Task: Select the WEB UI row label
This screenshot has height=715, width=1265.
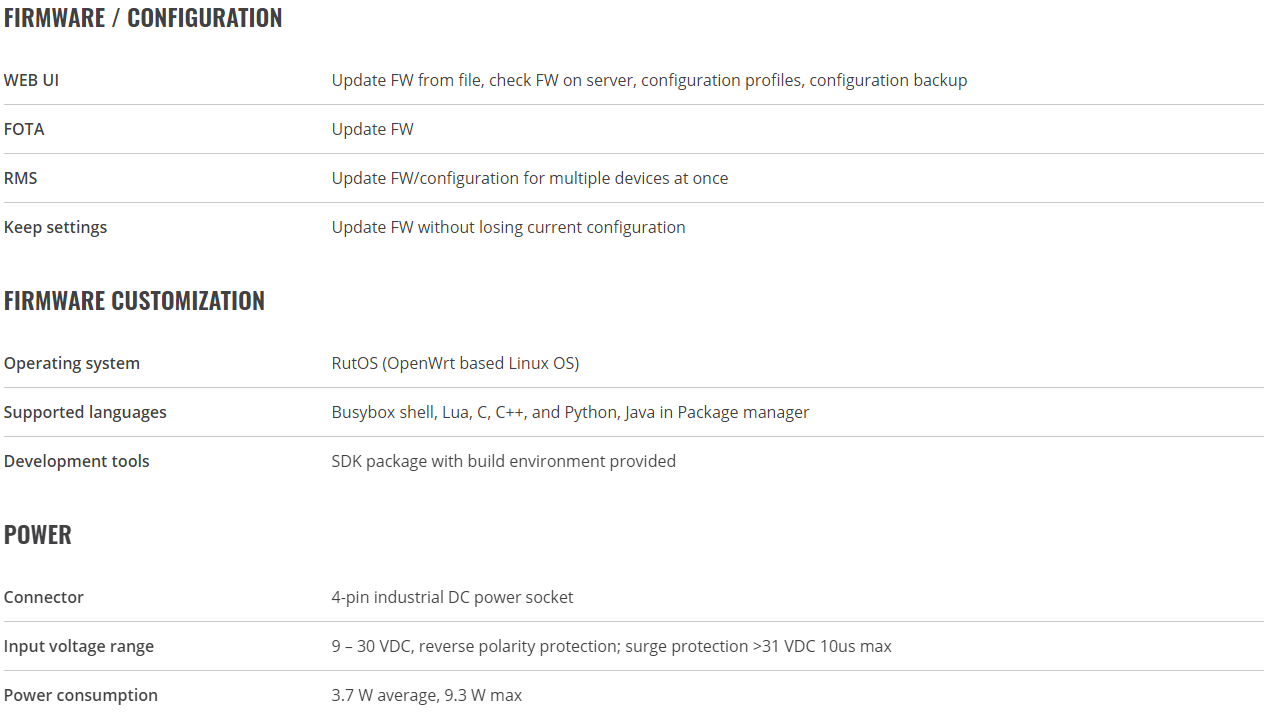Action: 31,80
